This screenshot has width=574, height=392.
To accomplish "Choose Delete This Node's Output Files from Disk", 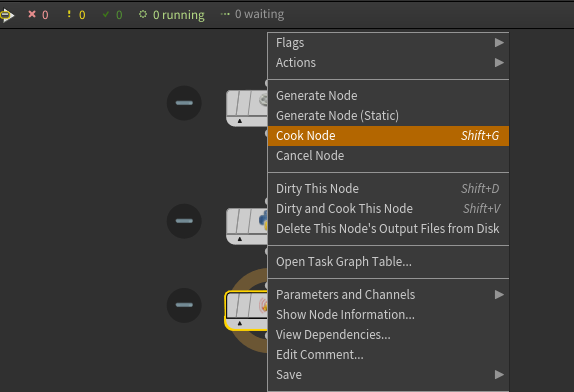I will coord(388,229).
